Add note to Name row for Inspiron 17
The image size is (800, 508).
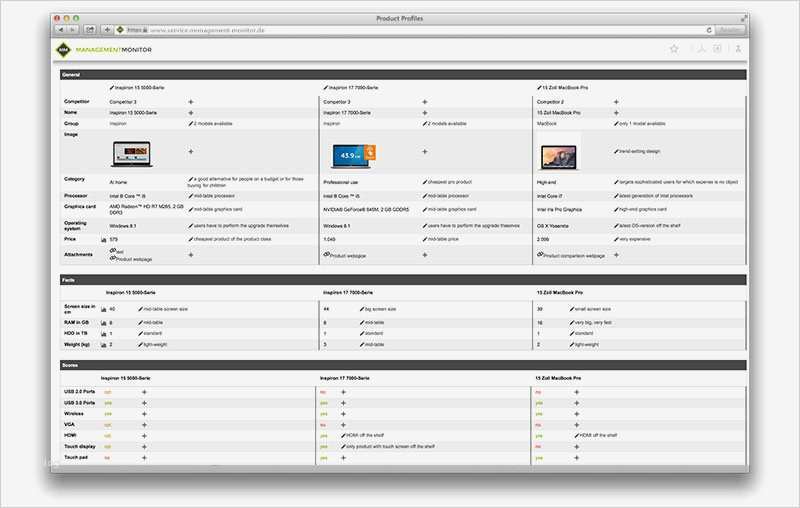424,113
